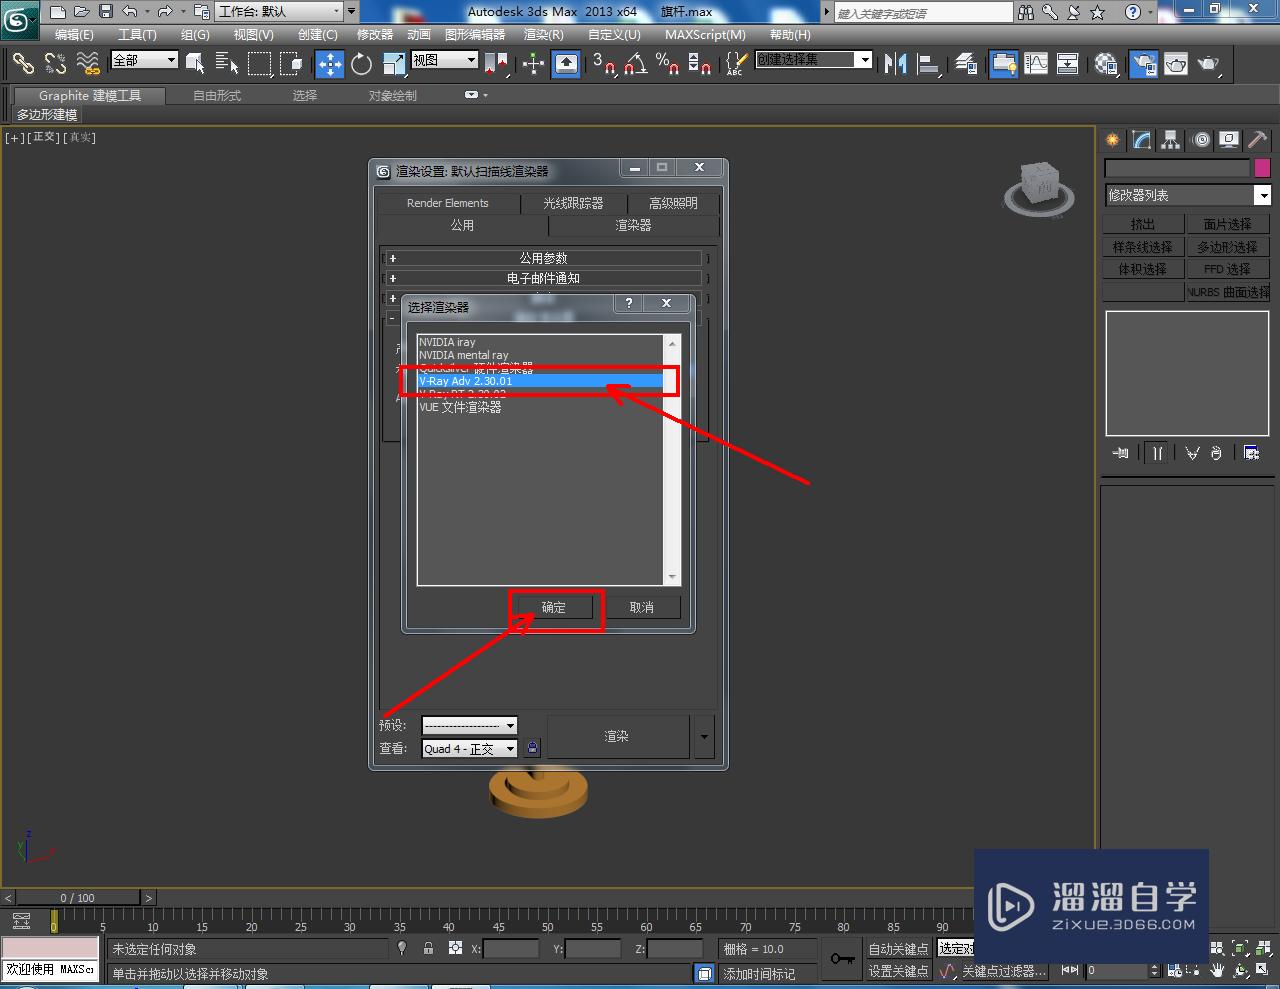Toggle the Angle Snap button
Viewport: 1280px width, 989px height.
635,64
